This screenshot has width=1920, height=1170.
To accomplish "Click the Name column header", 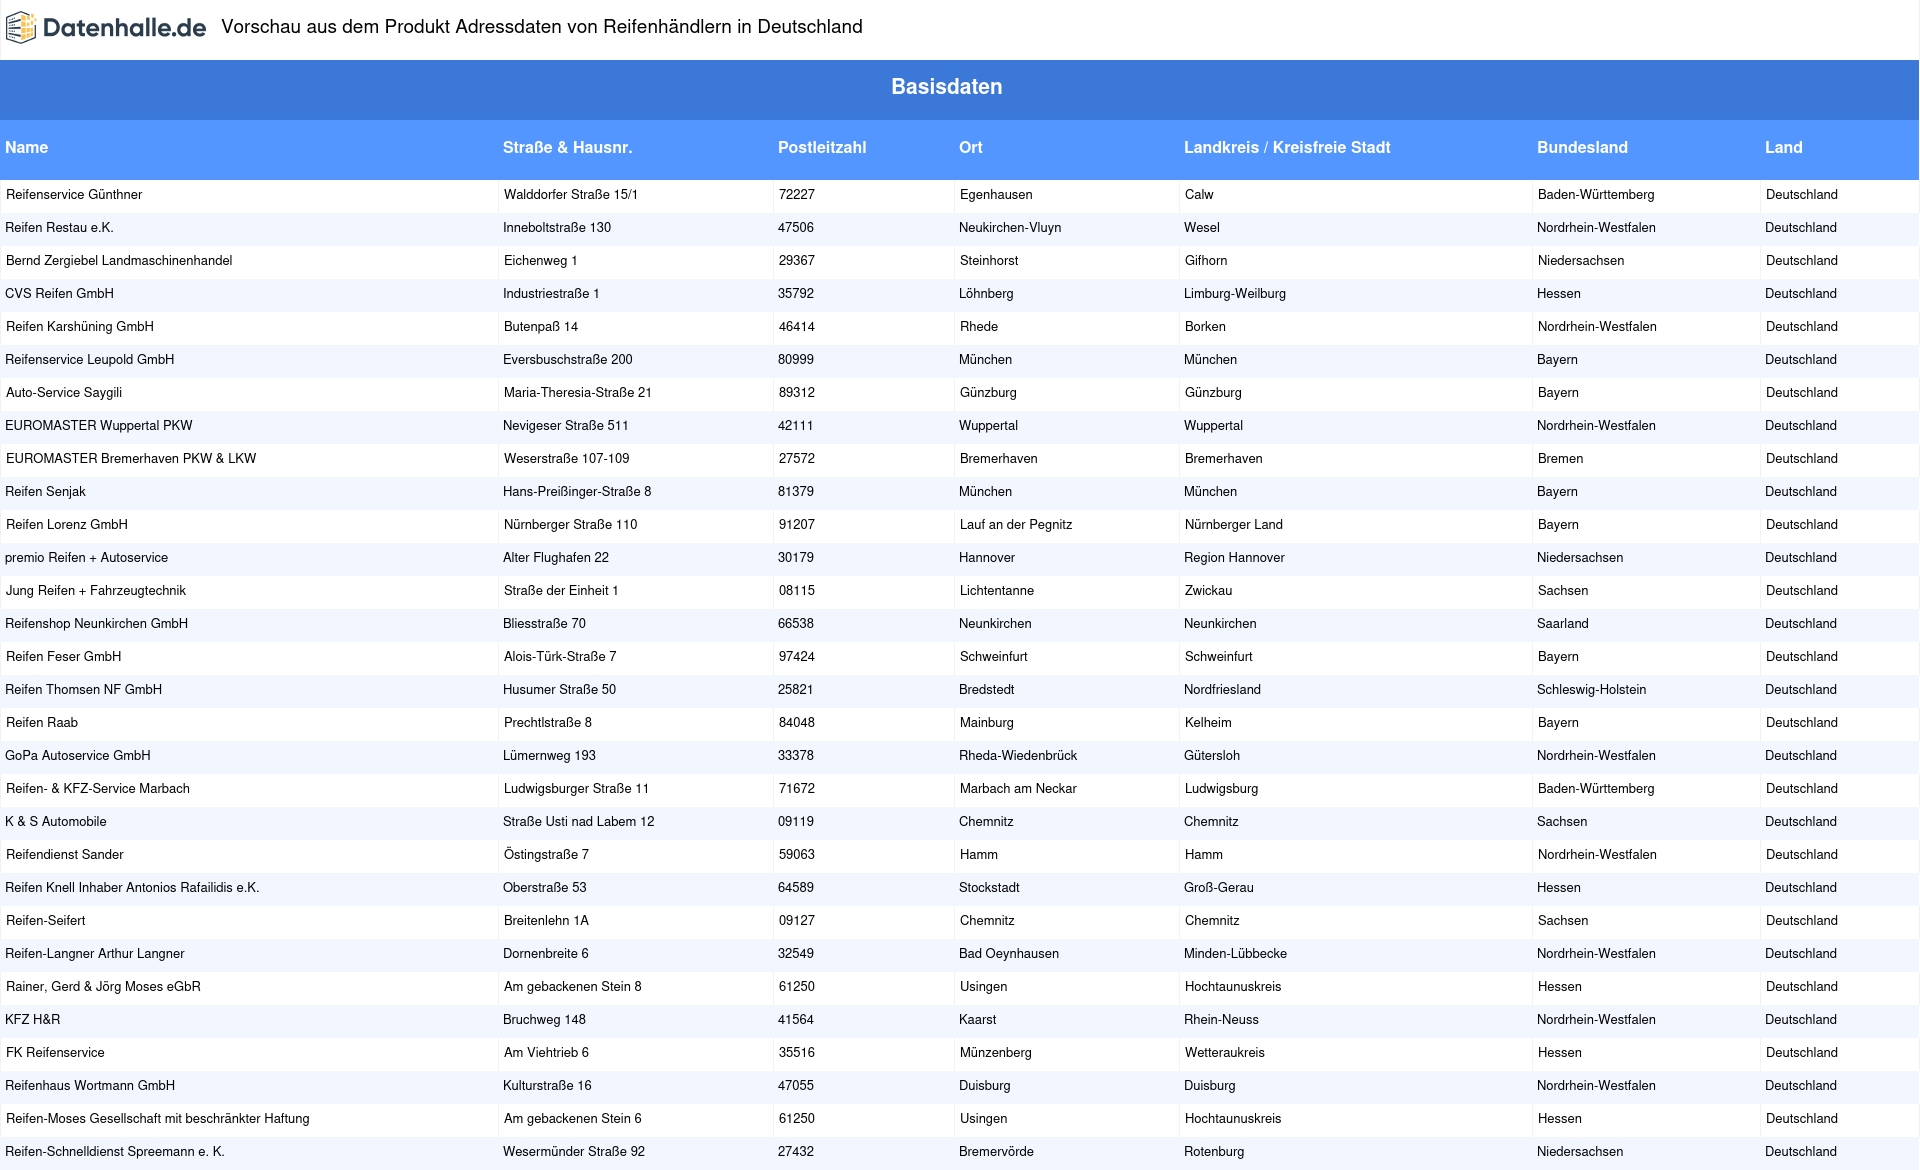I will pyautogui.click(x=27, y=147).
